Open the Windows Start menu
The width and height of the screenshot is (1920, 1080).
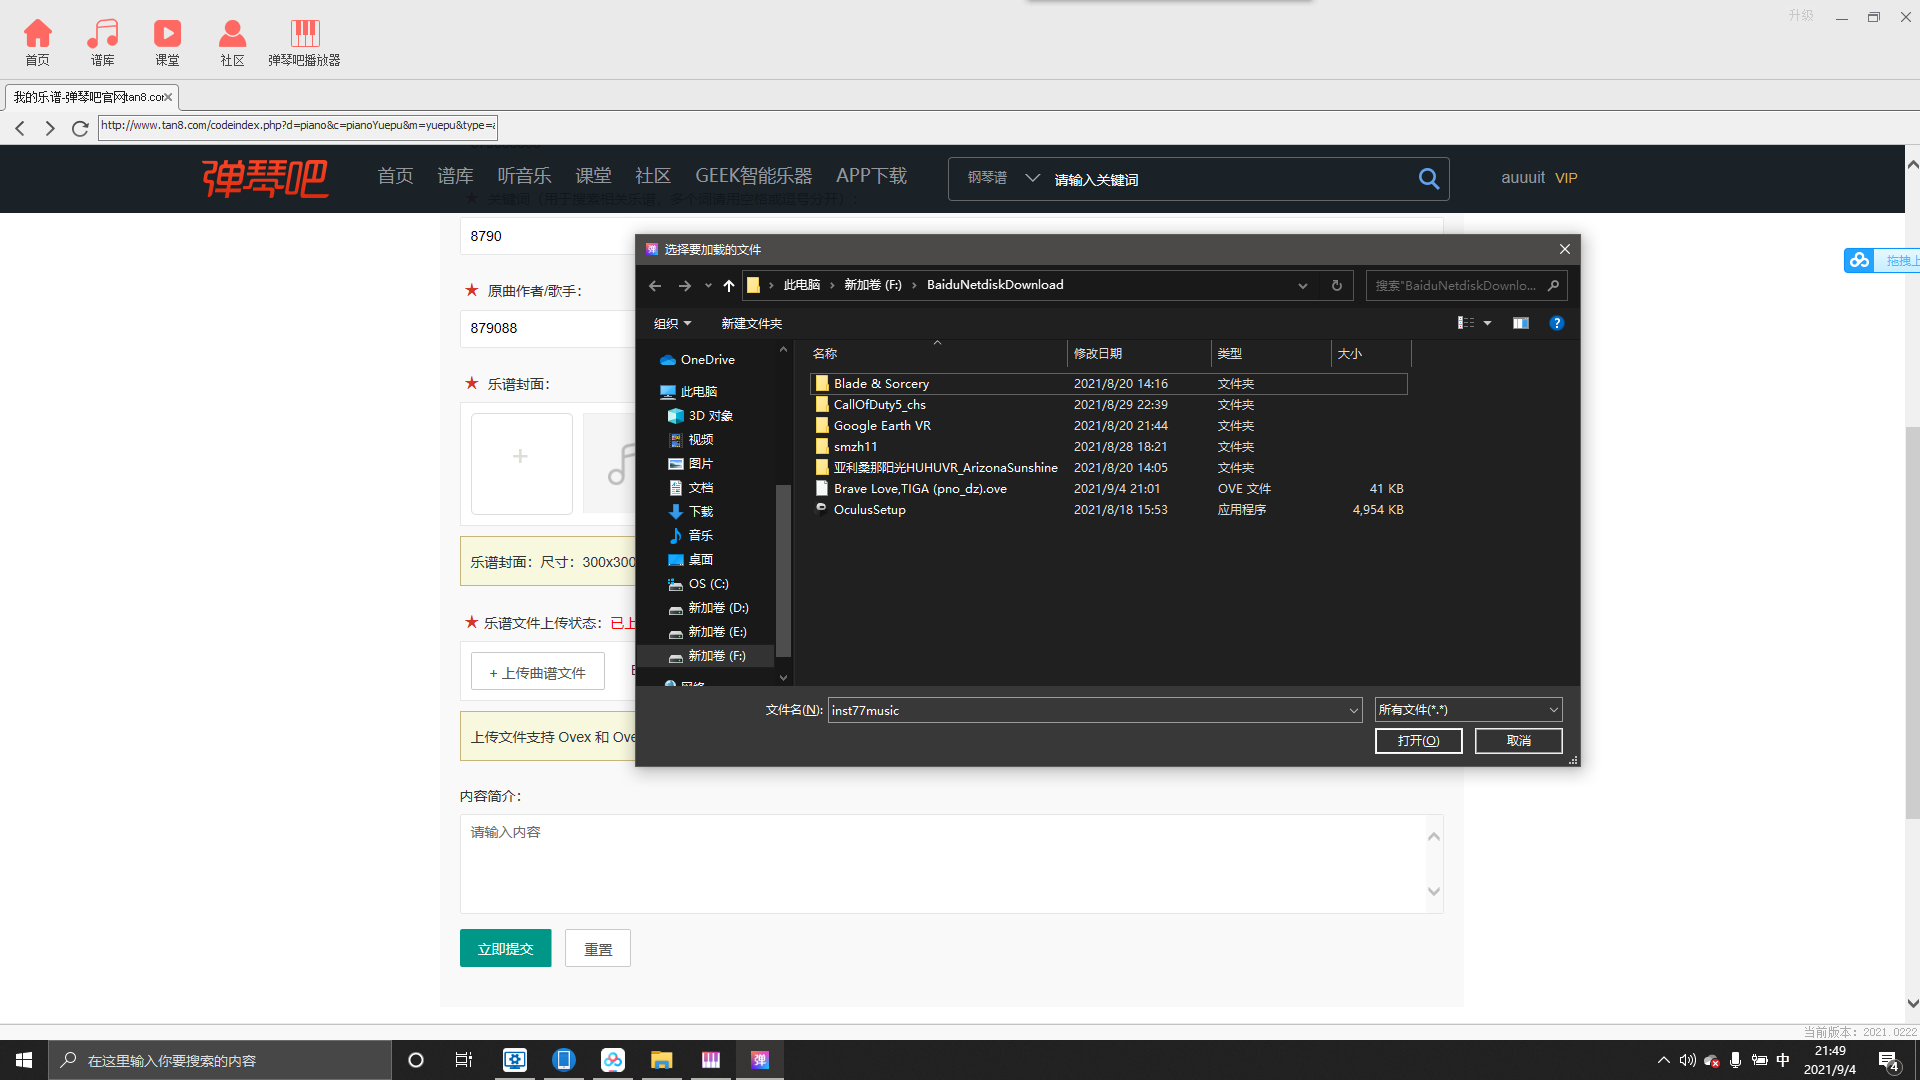point(24,1060)
